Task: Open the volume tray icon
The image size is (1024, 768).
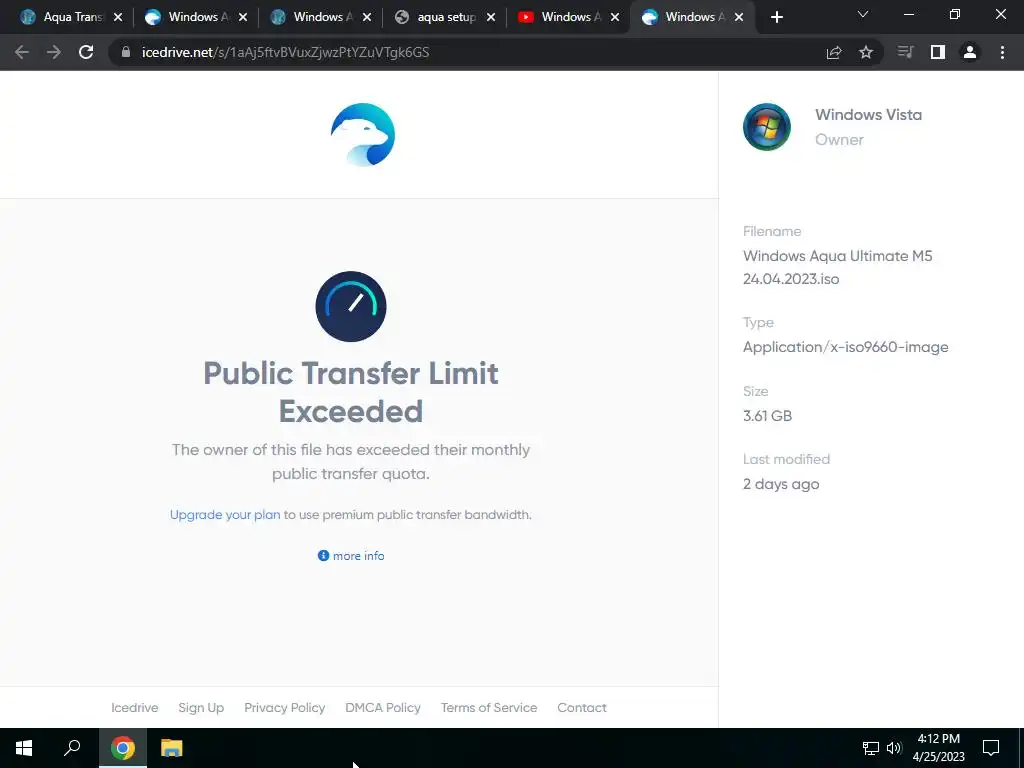Action: coord(894,748)
